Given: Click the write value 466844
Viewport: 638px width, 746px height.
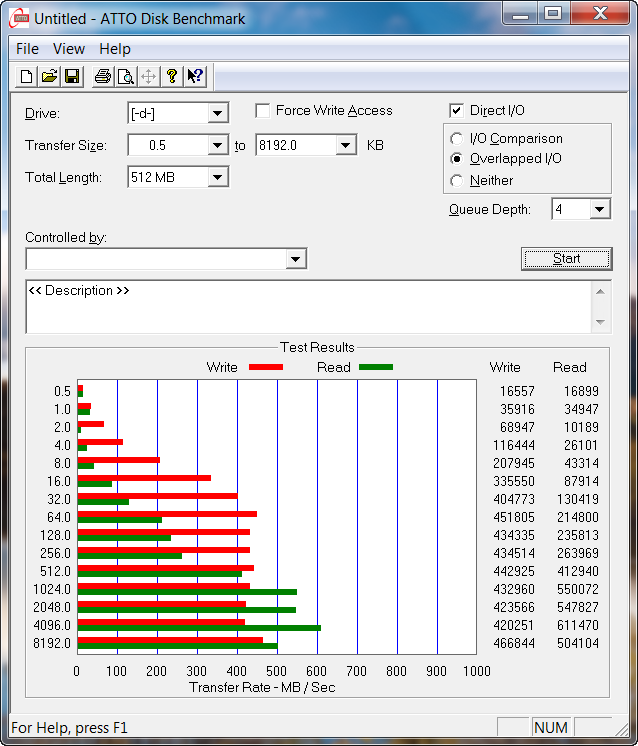Looking at the screenshot, I should (x=514, y=643).
